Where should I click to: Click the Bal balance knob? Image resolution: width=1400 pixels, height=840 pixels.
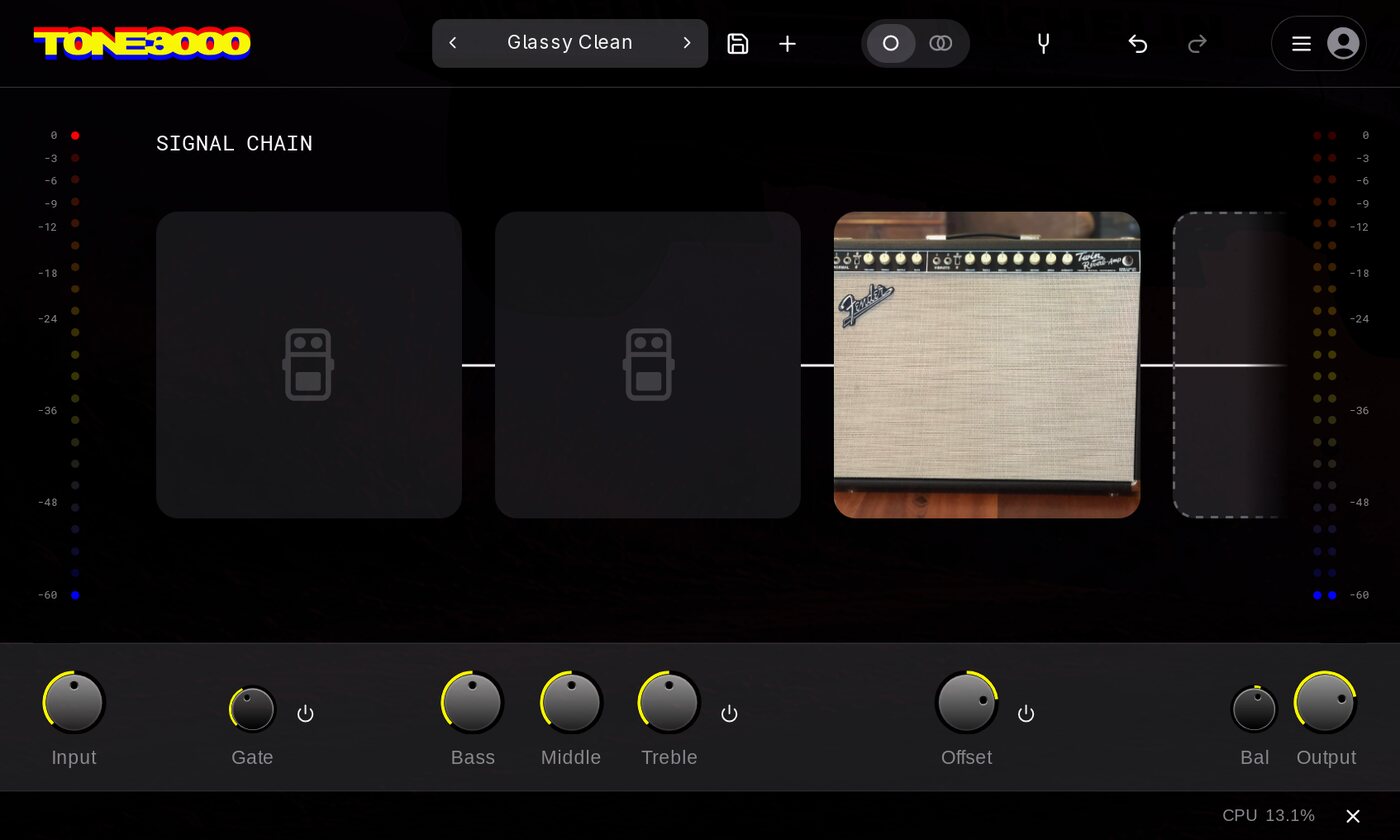1254,709
